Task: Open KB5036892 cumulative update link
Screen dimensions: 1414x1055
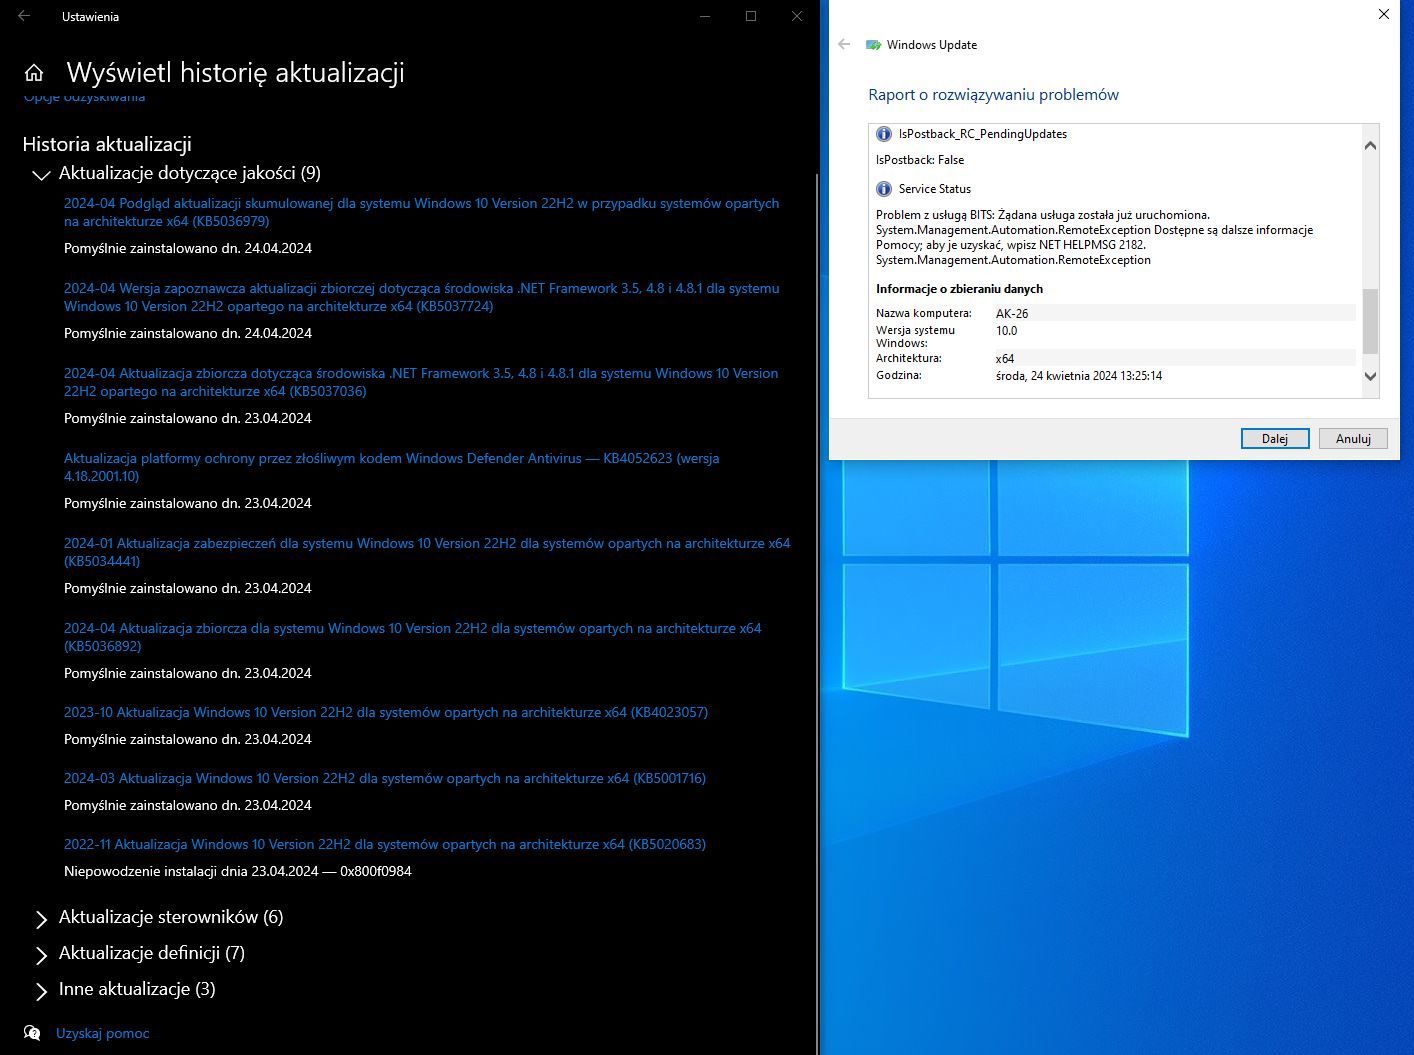Action: [413, 637]
